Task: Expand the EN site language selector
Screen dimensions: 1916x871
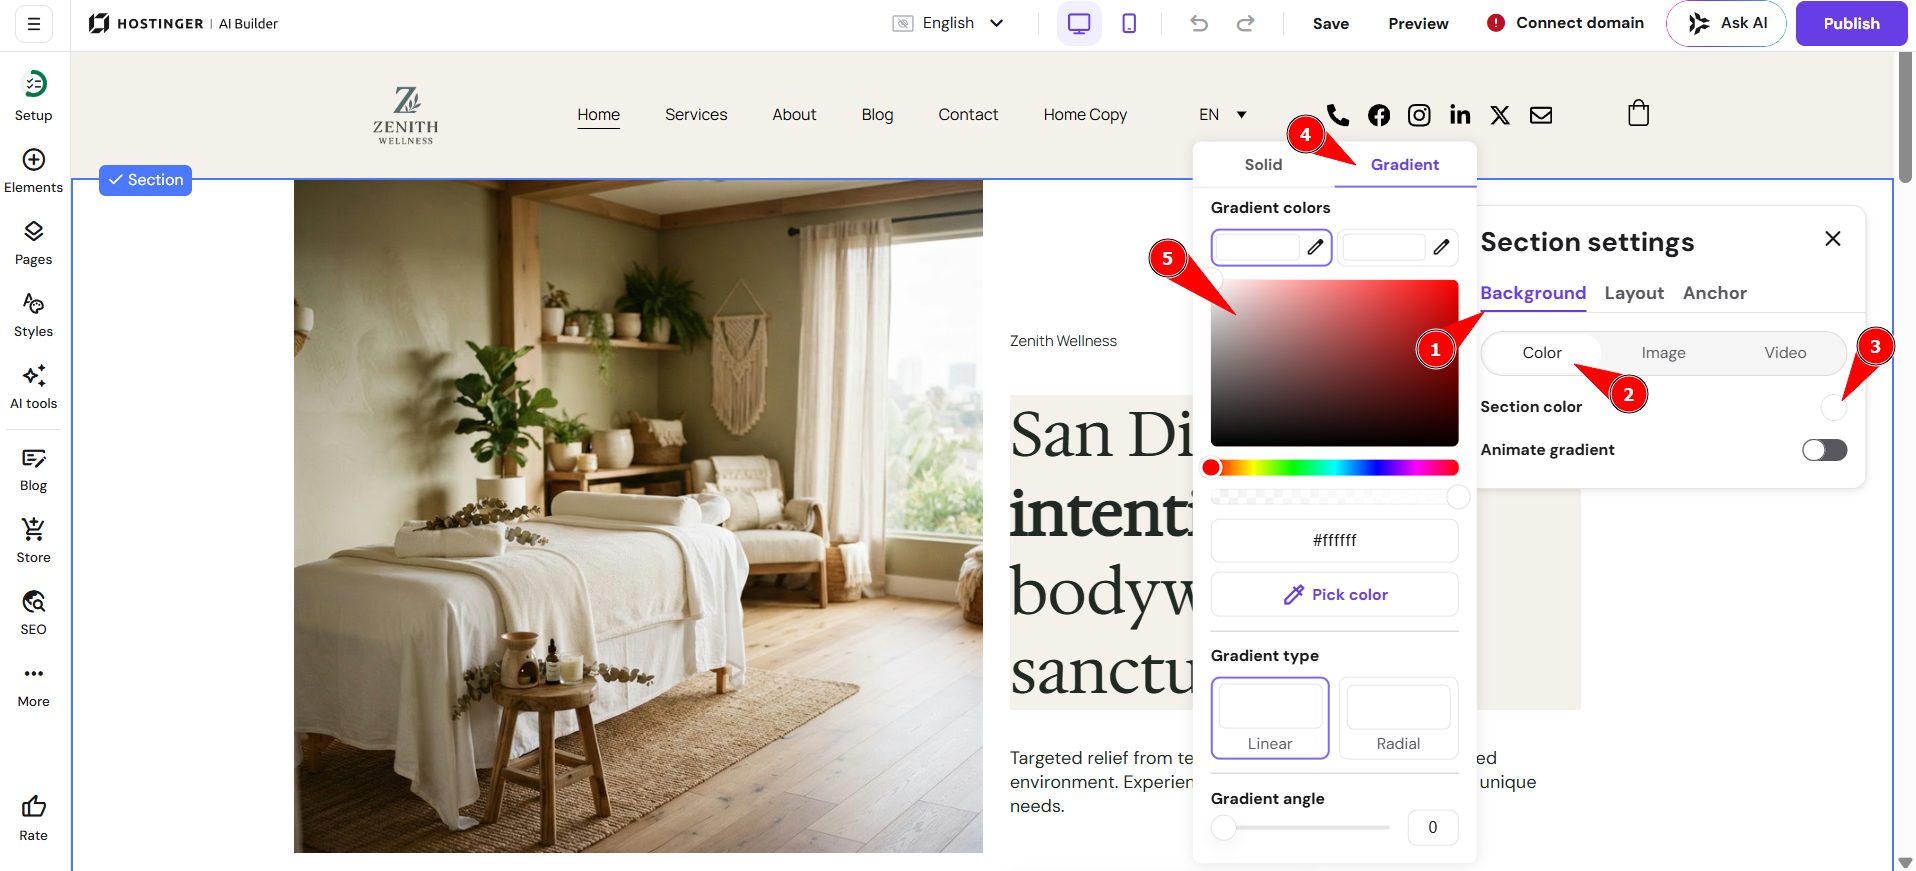Action: [x=1223, y=115]
